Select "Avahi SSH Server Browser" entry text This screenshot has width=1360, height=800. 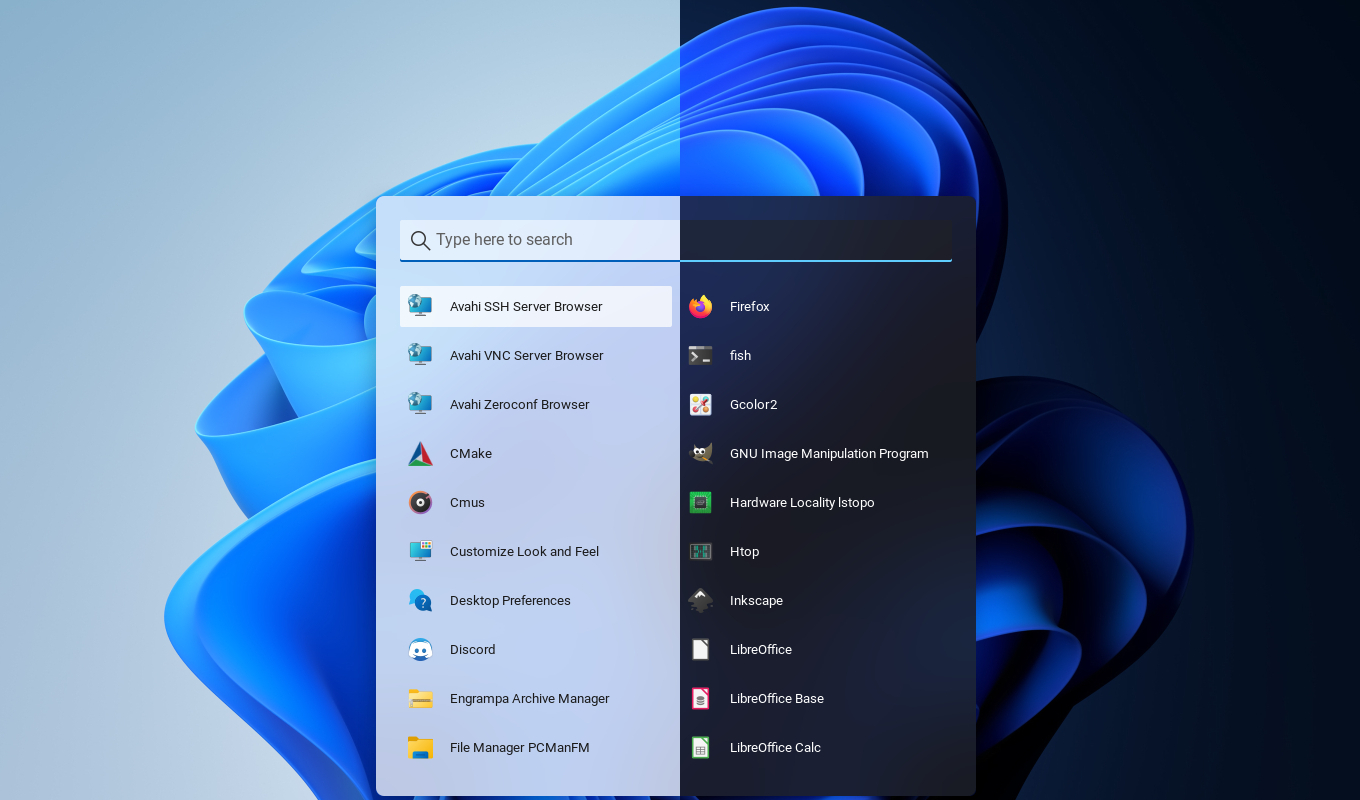point(526,307)
